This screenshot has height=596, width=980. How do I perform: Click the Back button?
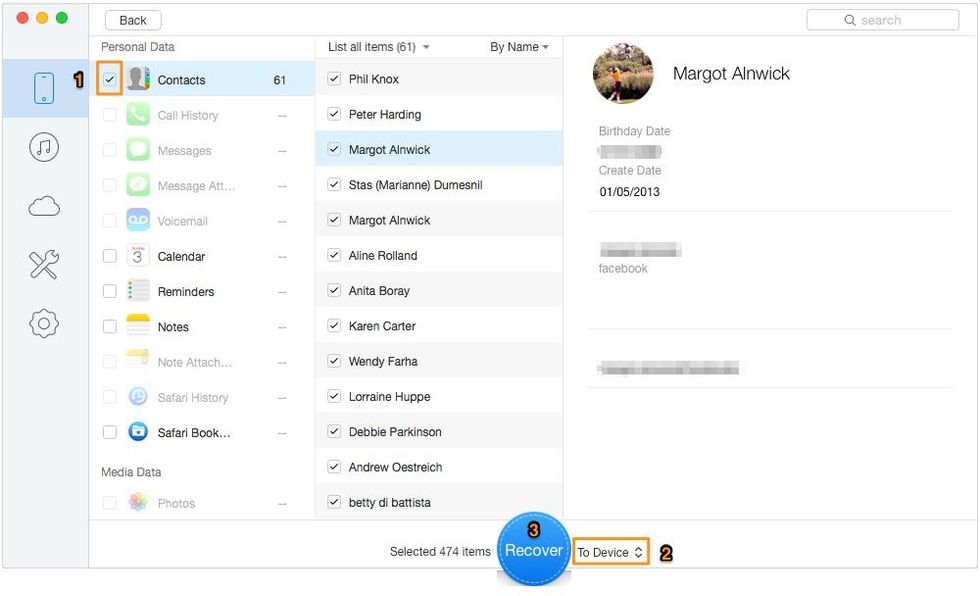pyautogui.click(x=133, y=20)
